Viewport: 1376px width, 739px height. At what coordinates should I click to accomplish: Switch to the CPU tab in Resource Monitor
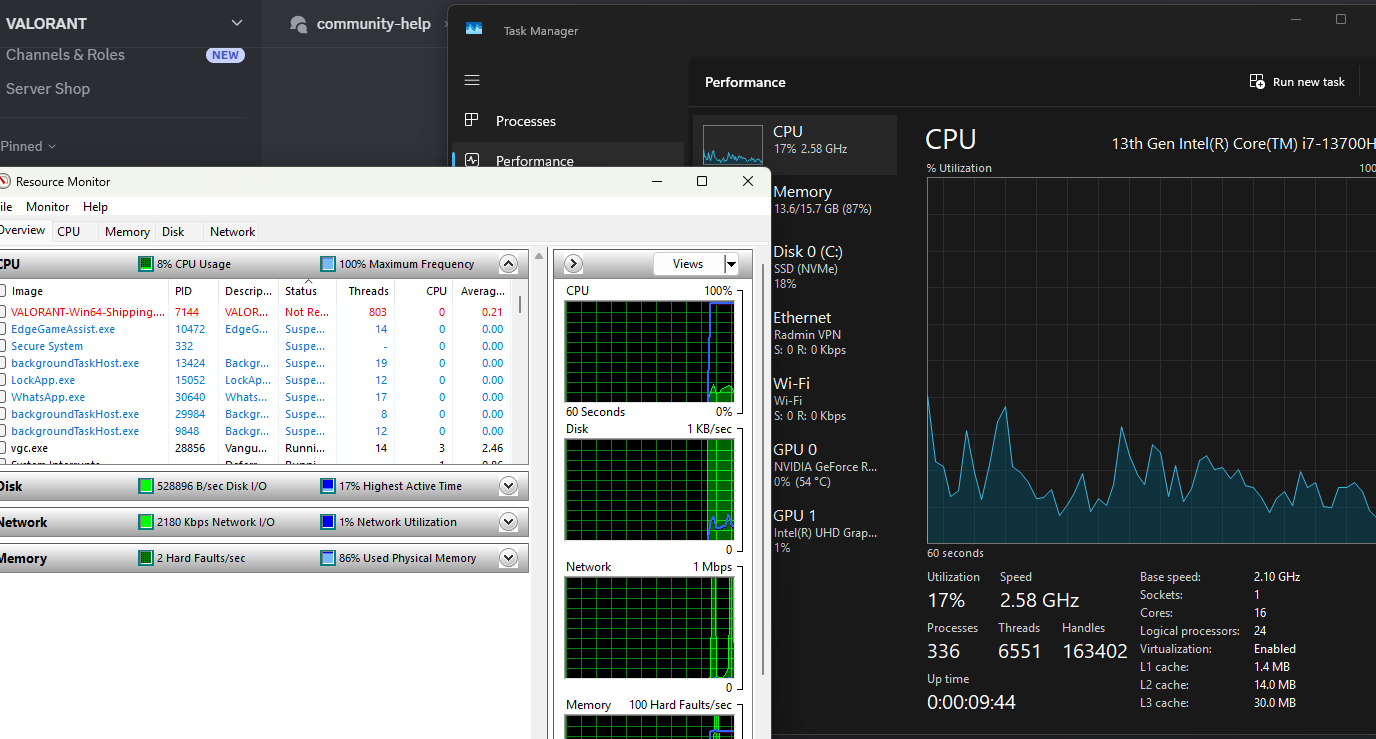(x=69, y=231)
